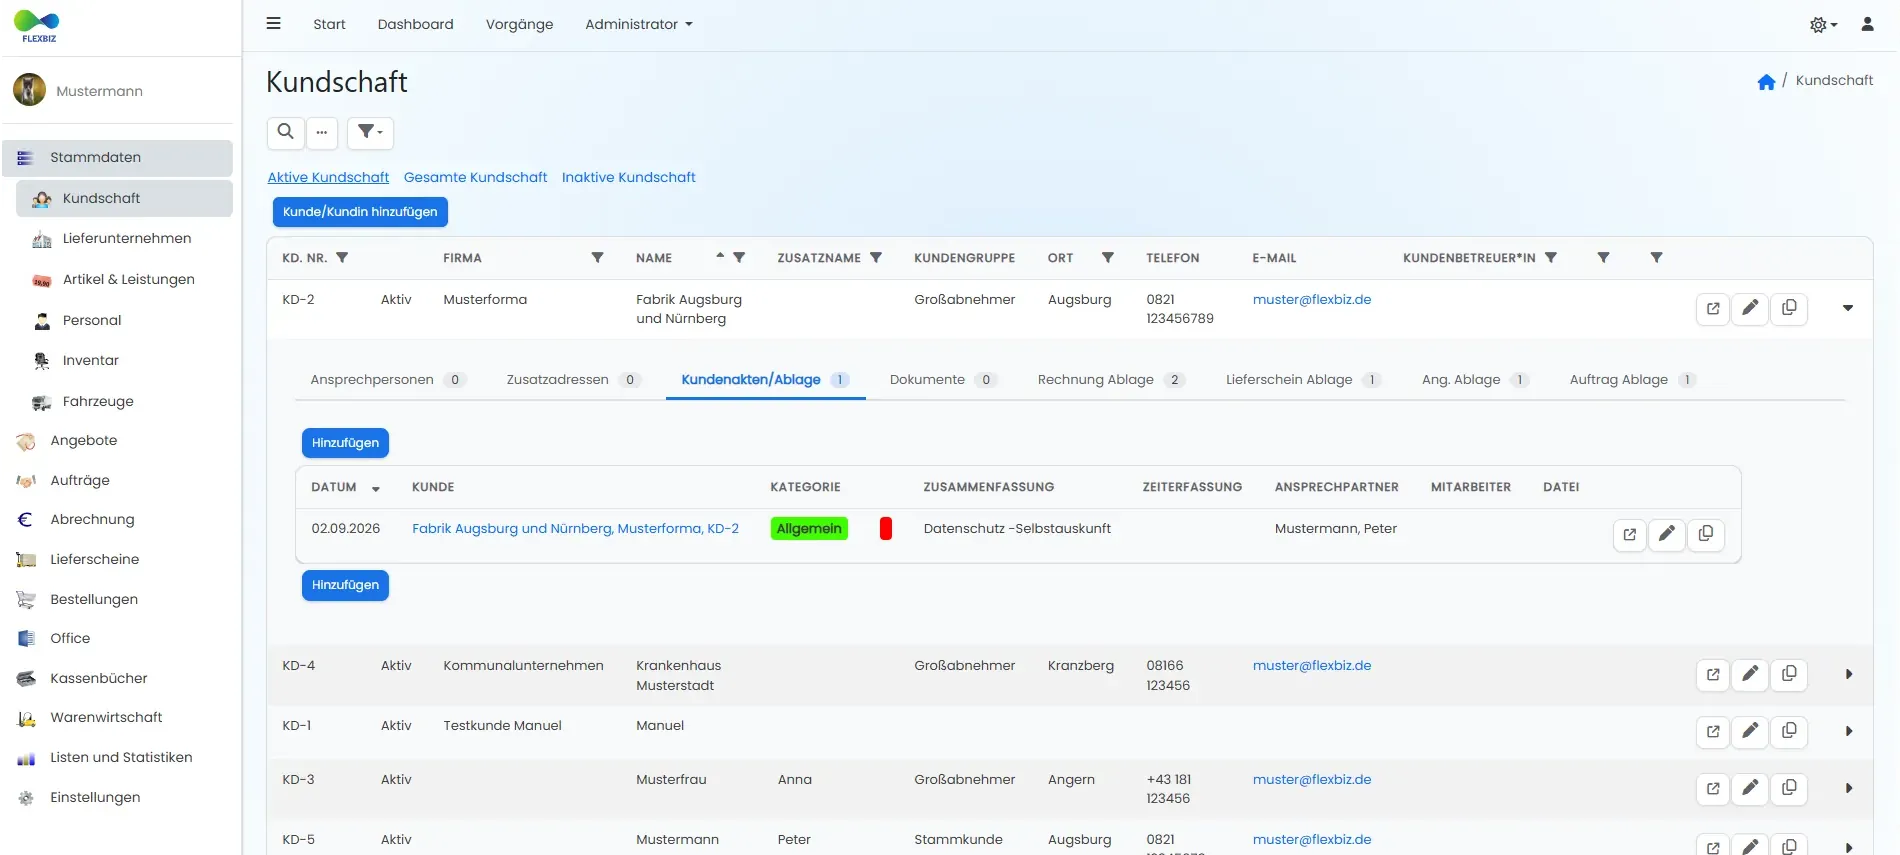This screenshot has width=1900, height=855.
Task: Duplicate the KD-4 customer entry
Action: coord(1789,674)
